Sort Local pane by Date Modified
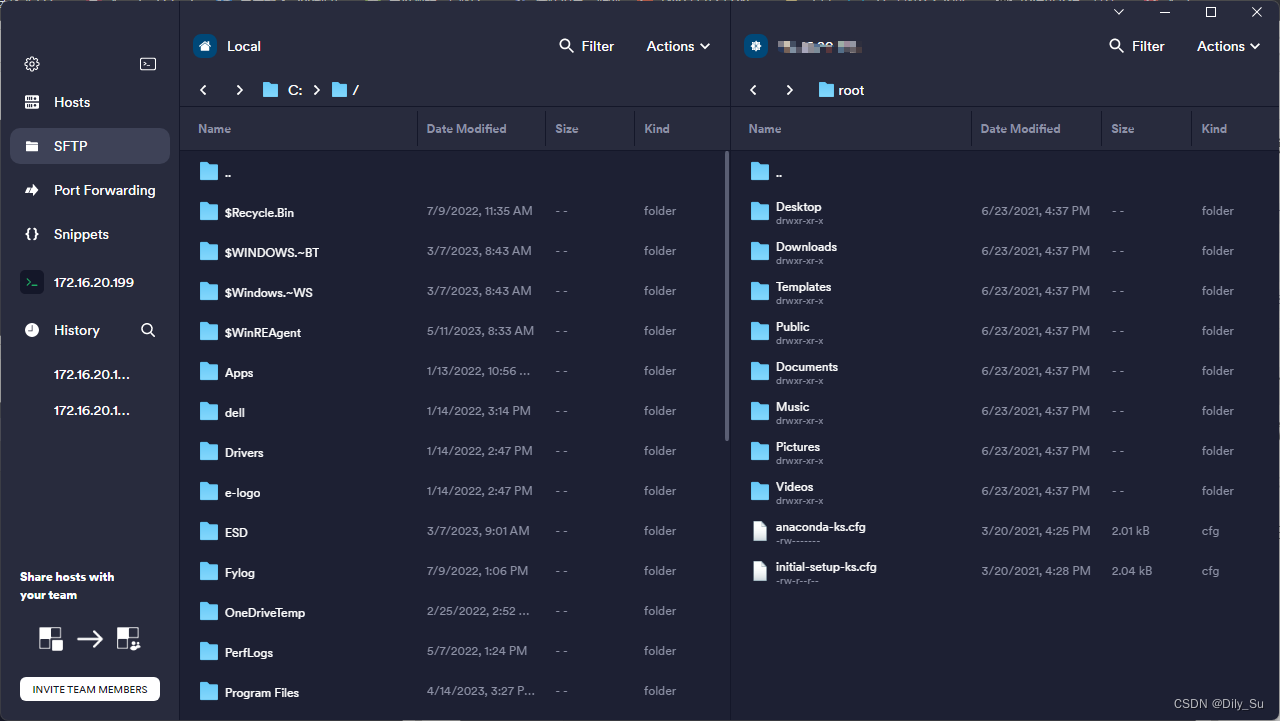The width and height of the screenshot is (1280, 721). (466, 129)
